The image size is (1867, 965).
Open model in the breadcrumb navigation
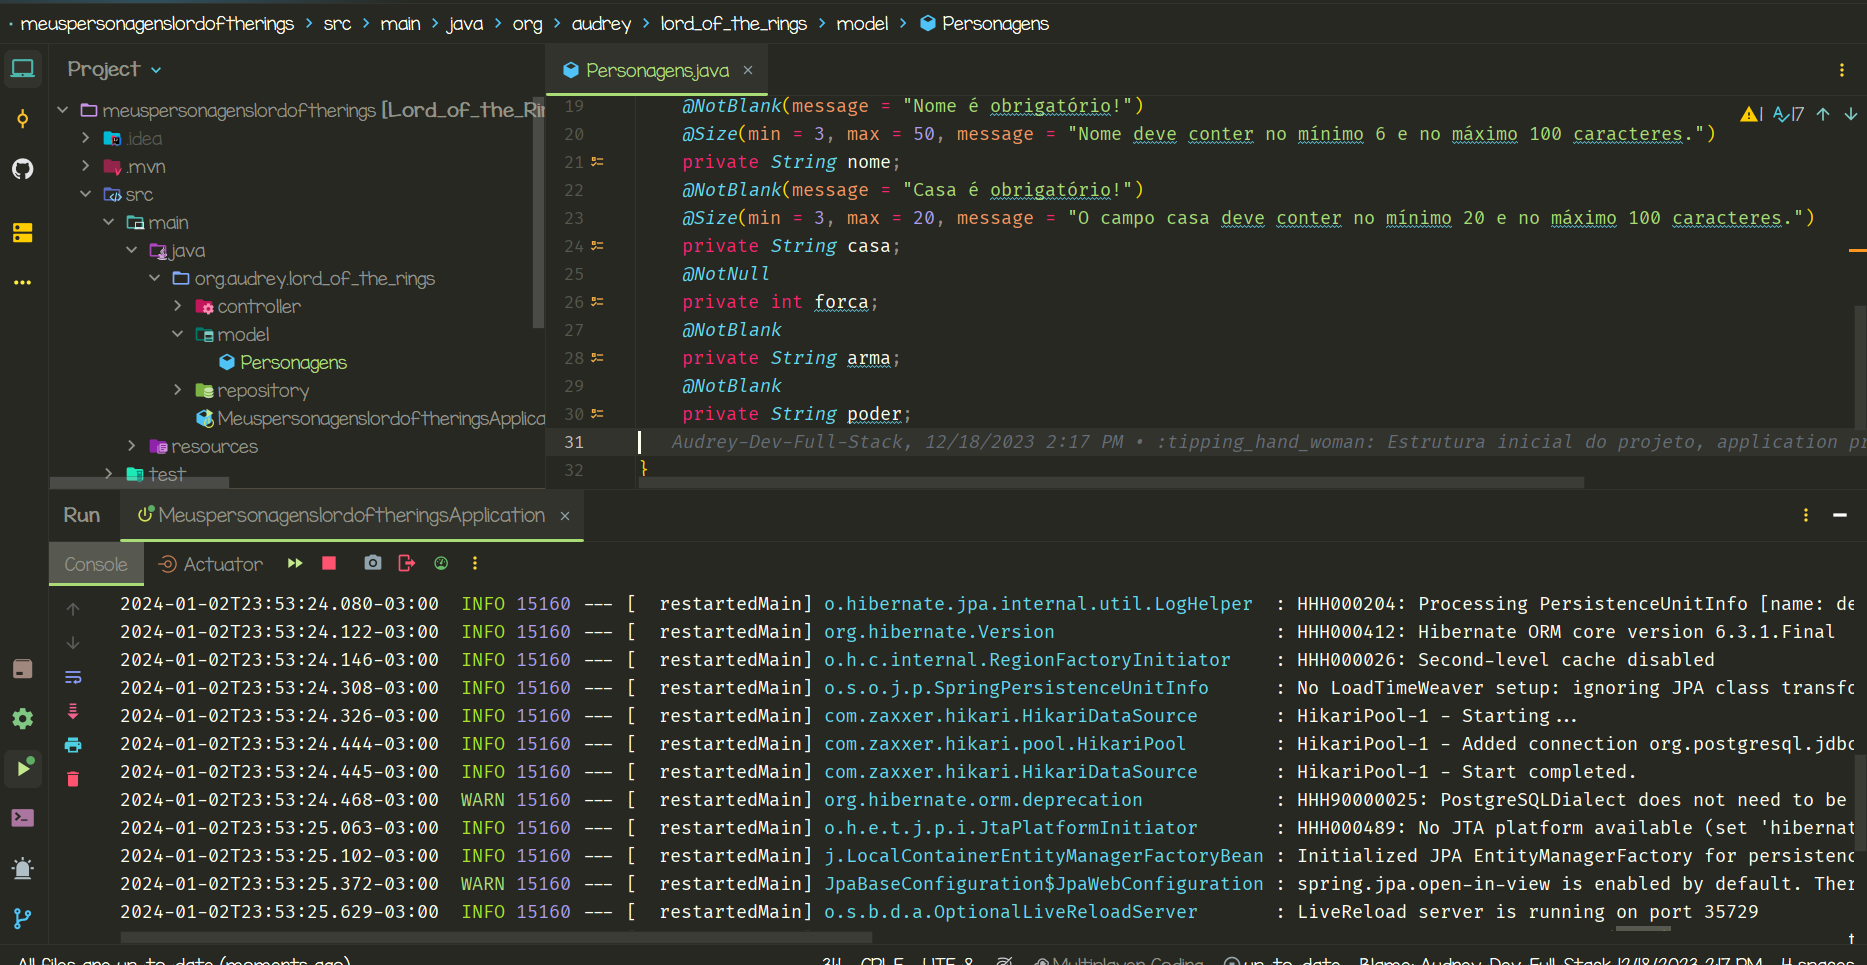861,23
